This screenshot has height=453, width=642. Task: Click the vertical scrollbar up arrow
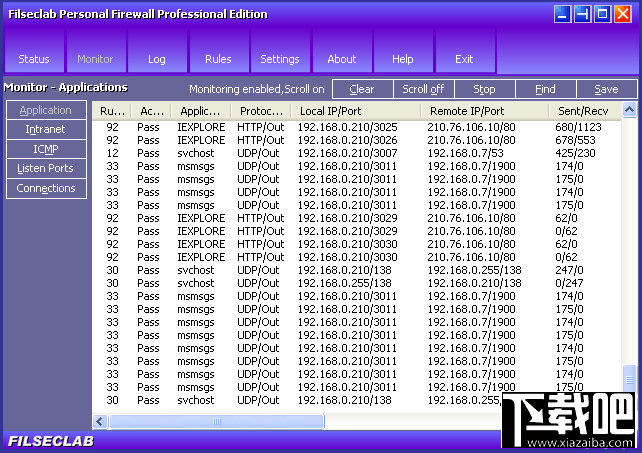629,110
